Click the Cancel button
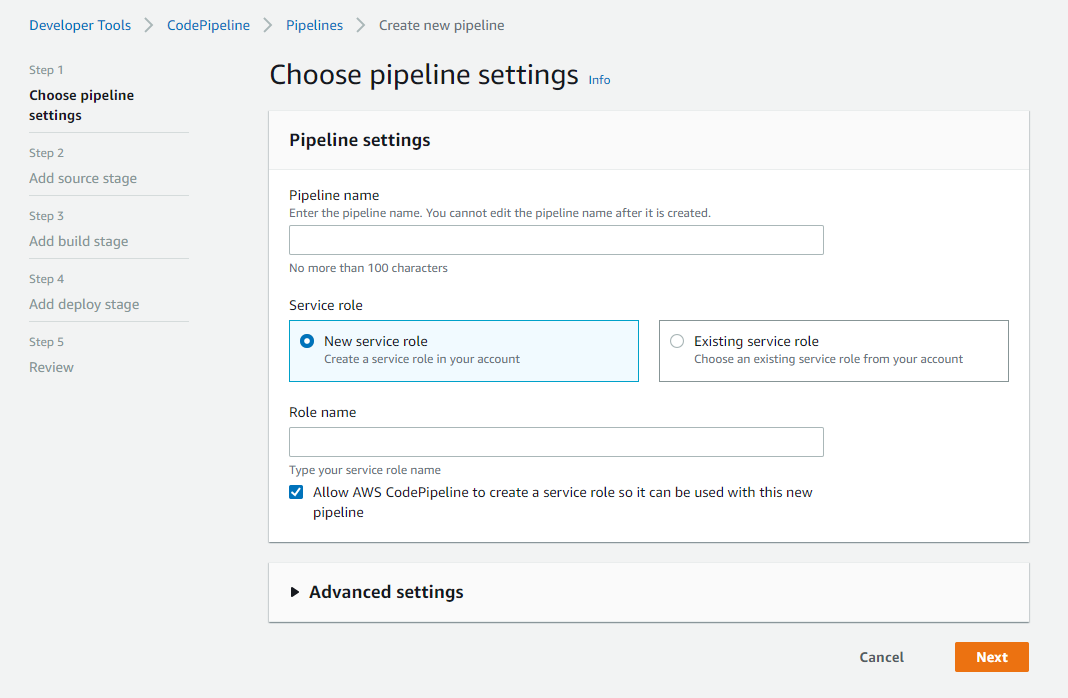1068x698 pixels. (x=881, y=657)
